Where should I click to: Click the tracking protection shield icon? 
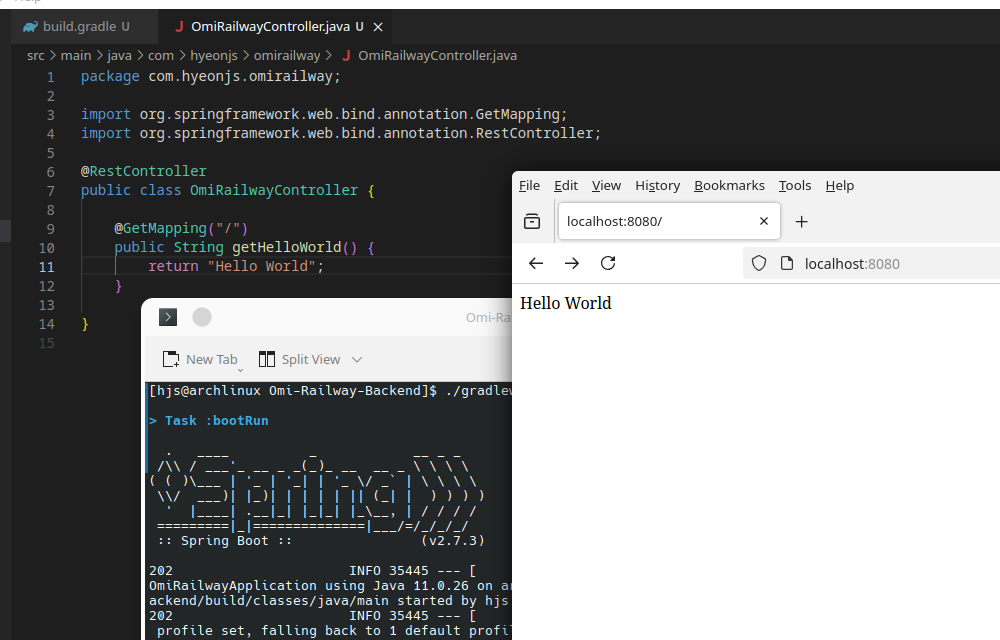[759, 263]
